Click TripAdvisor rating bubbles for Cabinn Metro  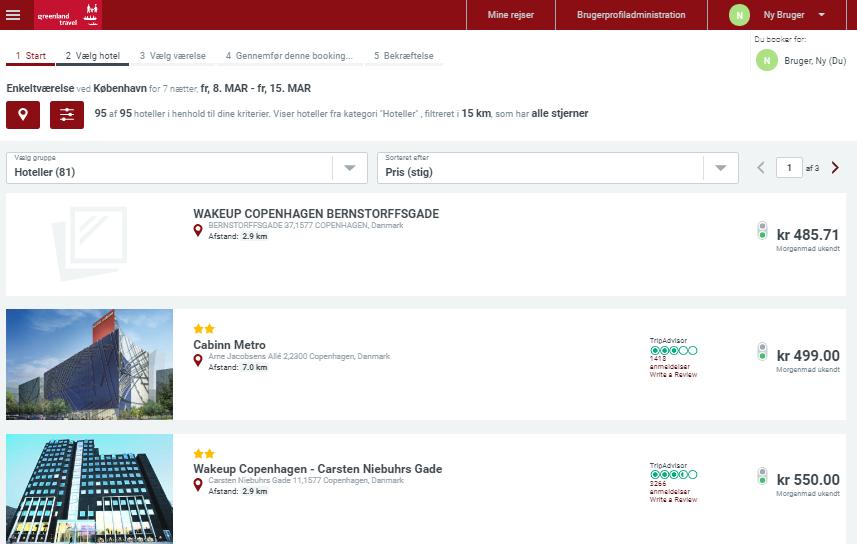pyautogui.click(x=673, y=350)
